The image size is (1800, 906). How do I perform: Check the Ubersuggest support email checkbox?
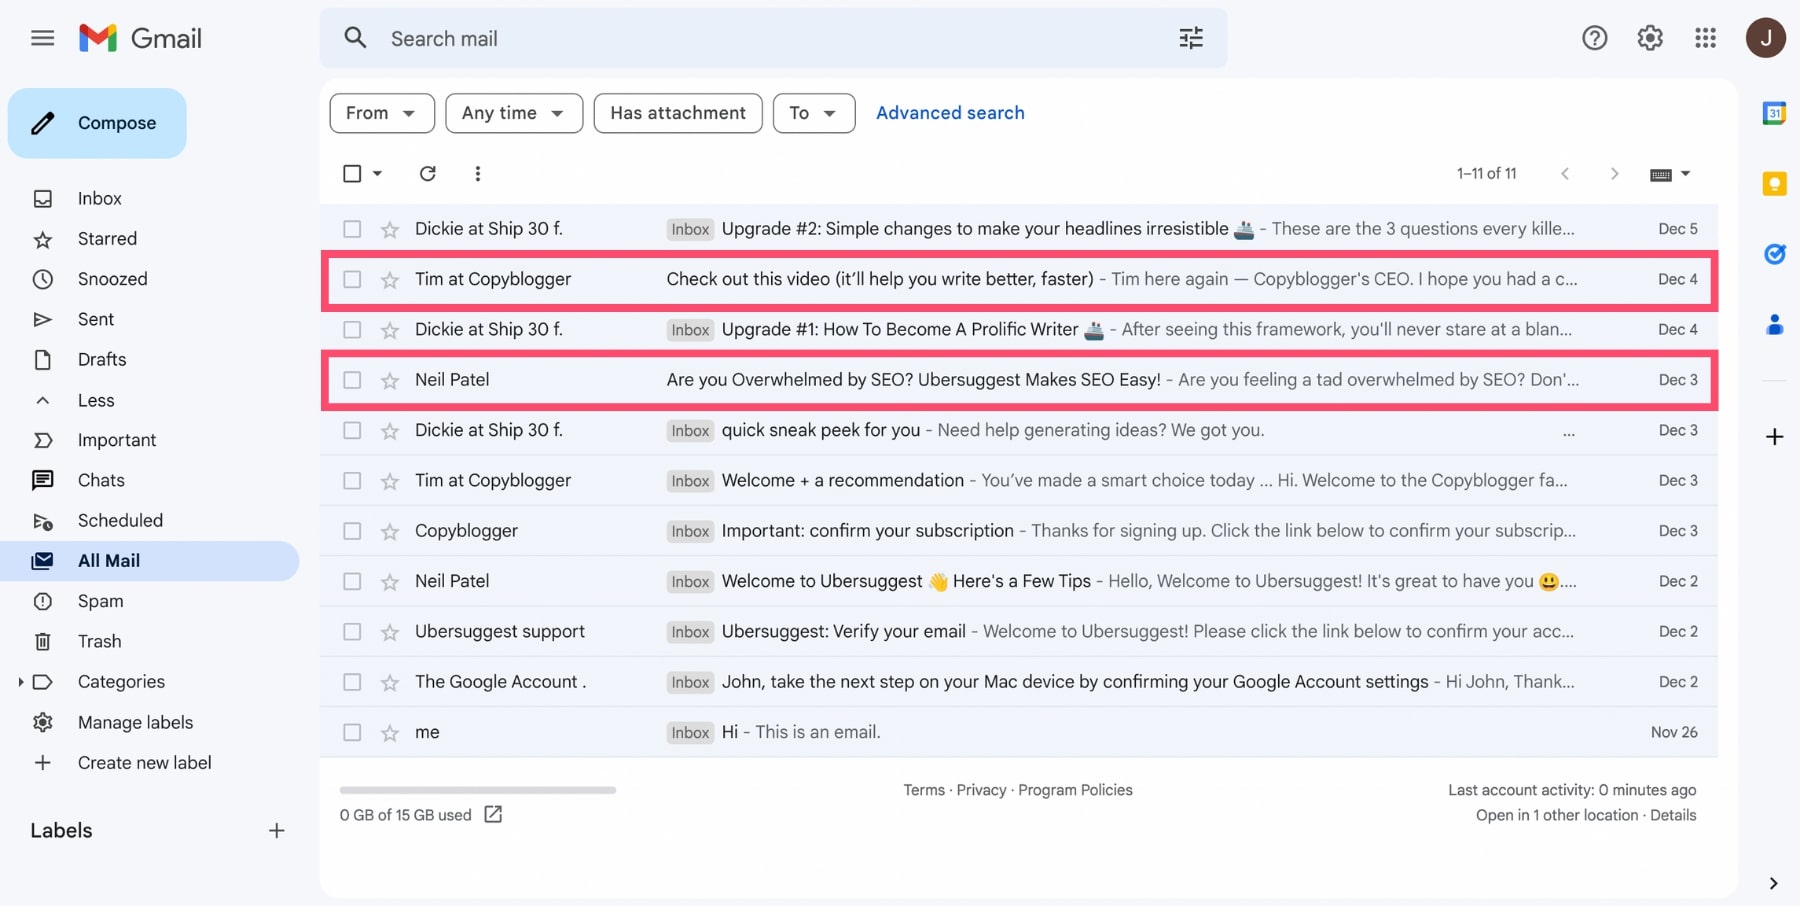click(x=352, y=632)
